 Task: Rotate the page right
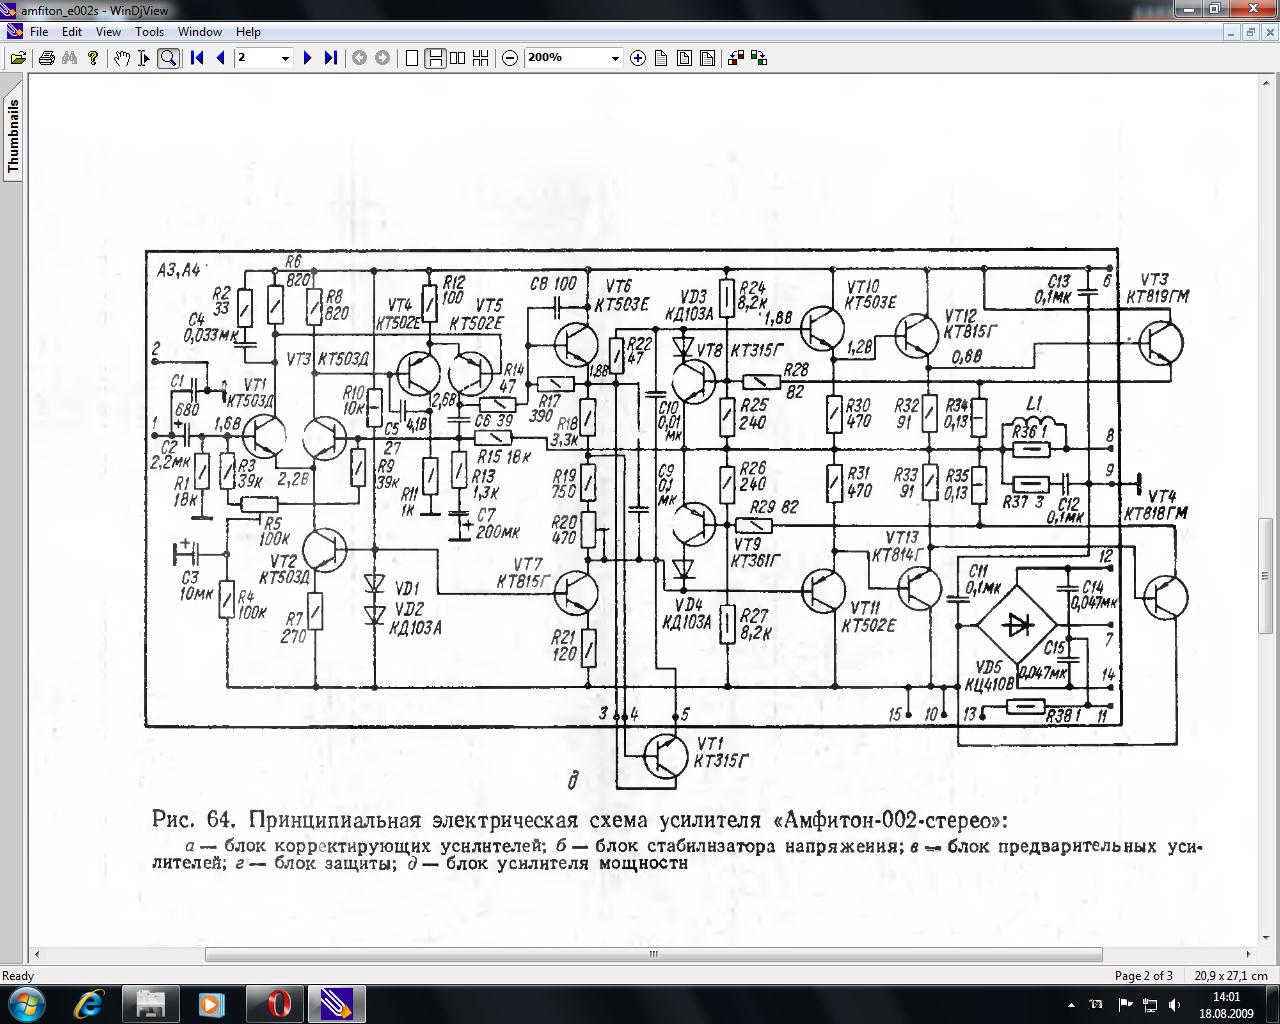[x=759, y=58]
